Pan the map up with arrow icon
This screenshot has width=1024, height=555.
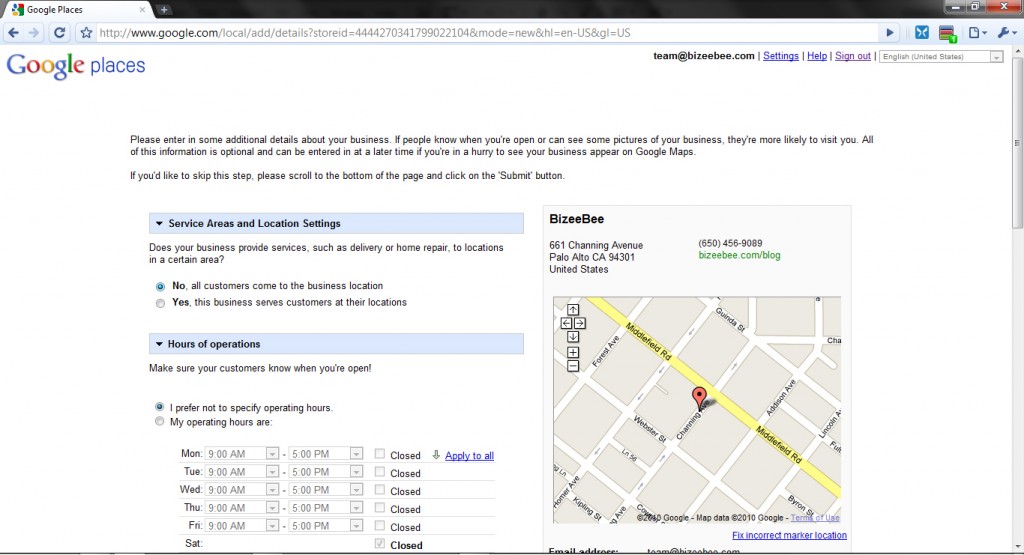click(573, 309)
